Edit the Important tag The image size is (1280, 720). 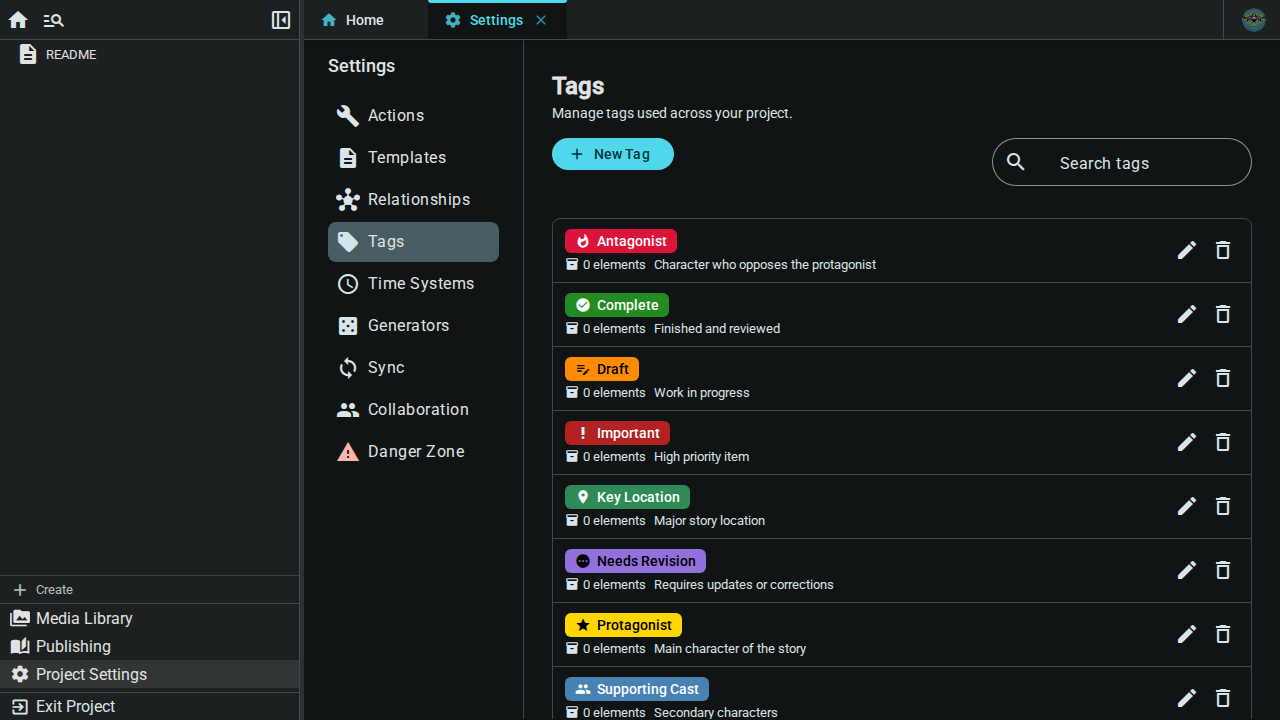click(1187, 442)
